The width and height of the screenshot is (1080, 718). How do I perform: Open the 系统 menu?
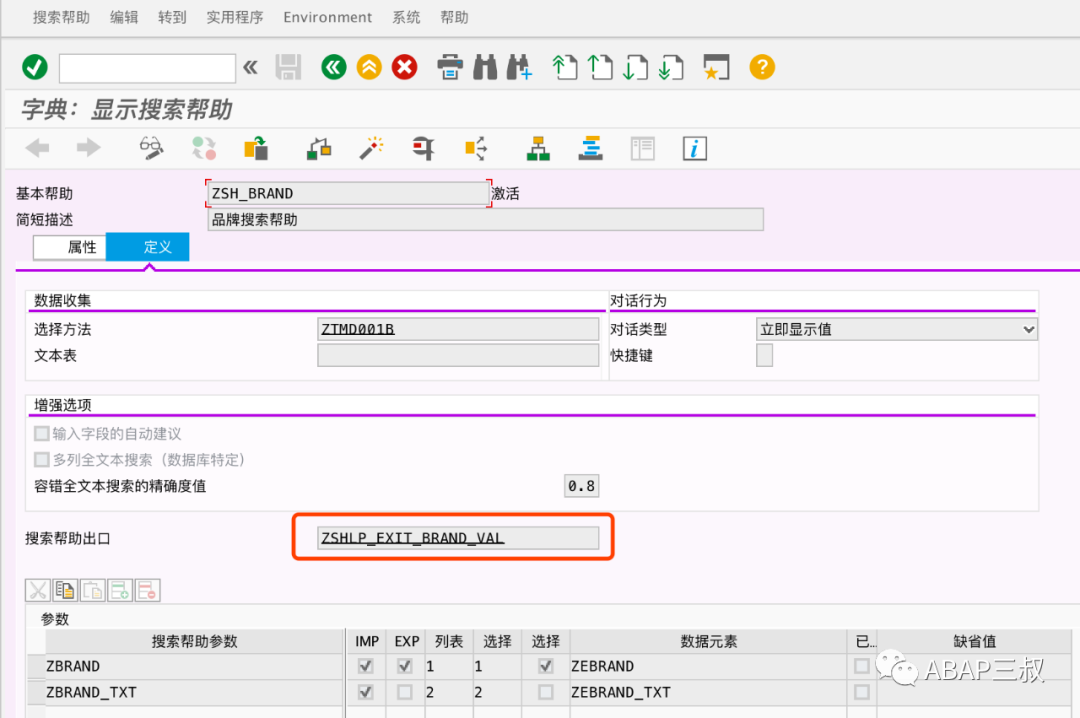coord(406,17)
